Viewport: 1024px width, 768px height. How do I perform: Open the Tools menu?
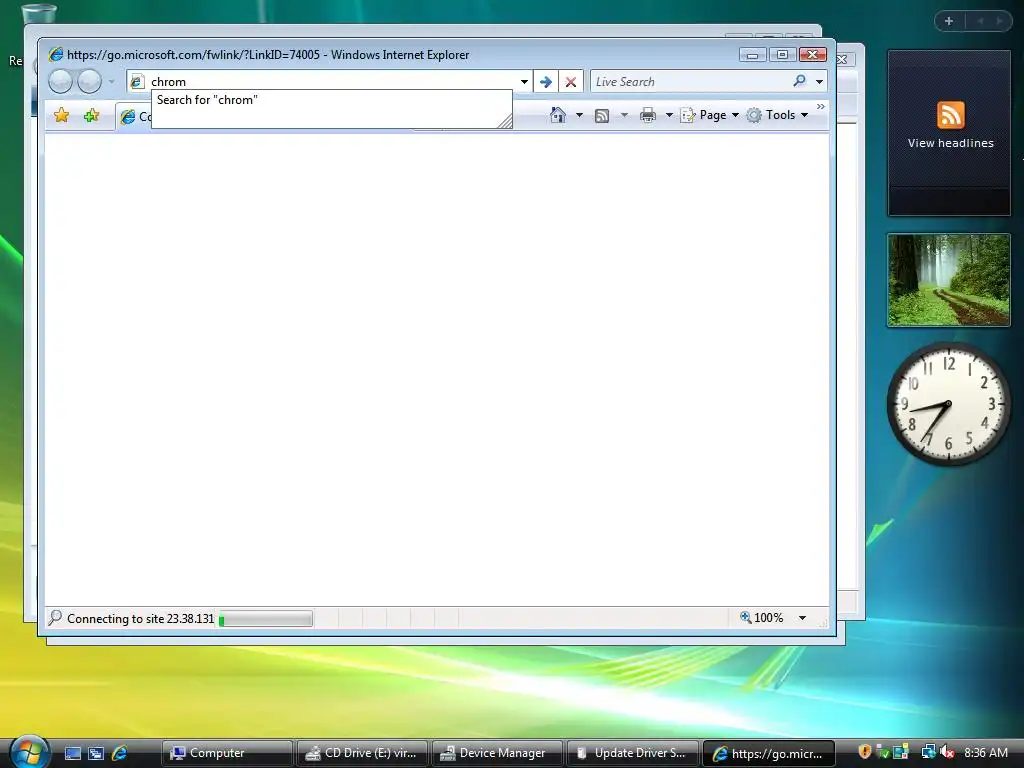tap(778, 115)
